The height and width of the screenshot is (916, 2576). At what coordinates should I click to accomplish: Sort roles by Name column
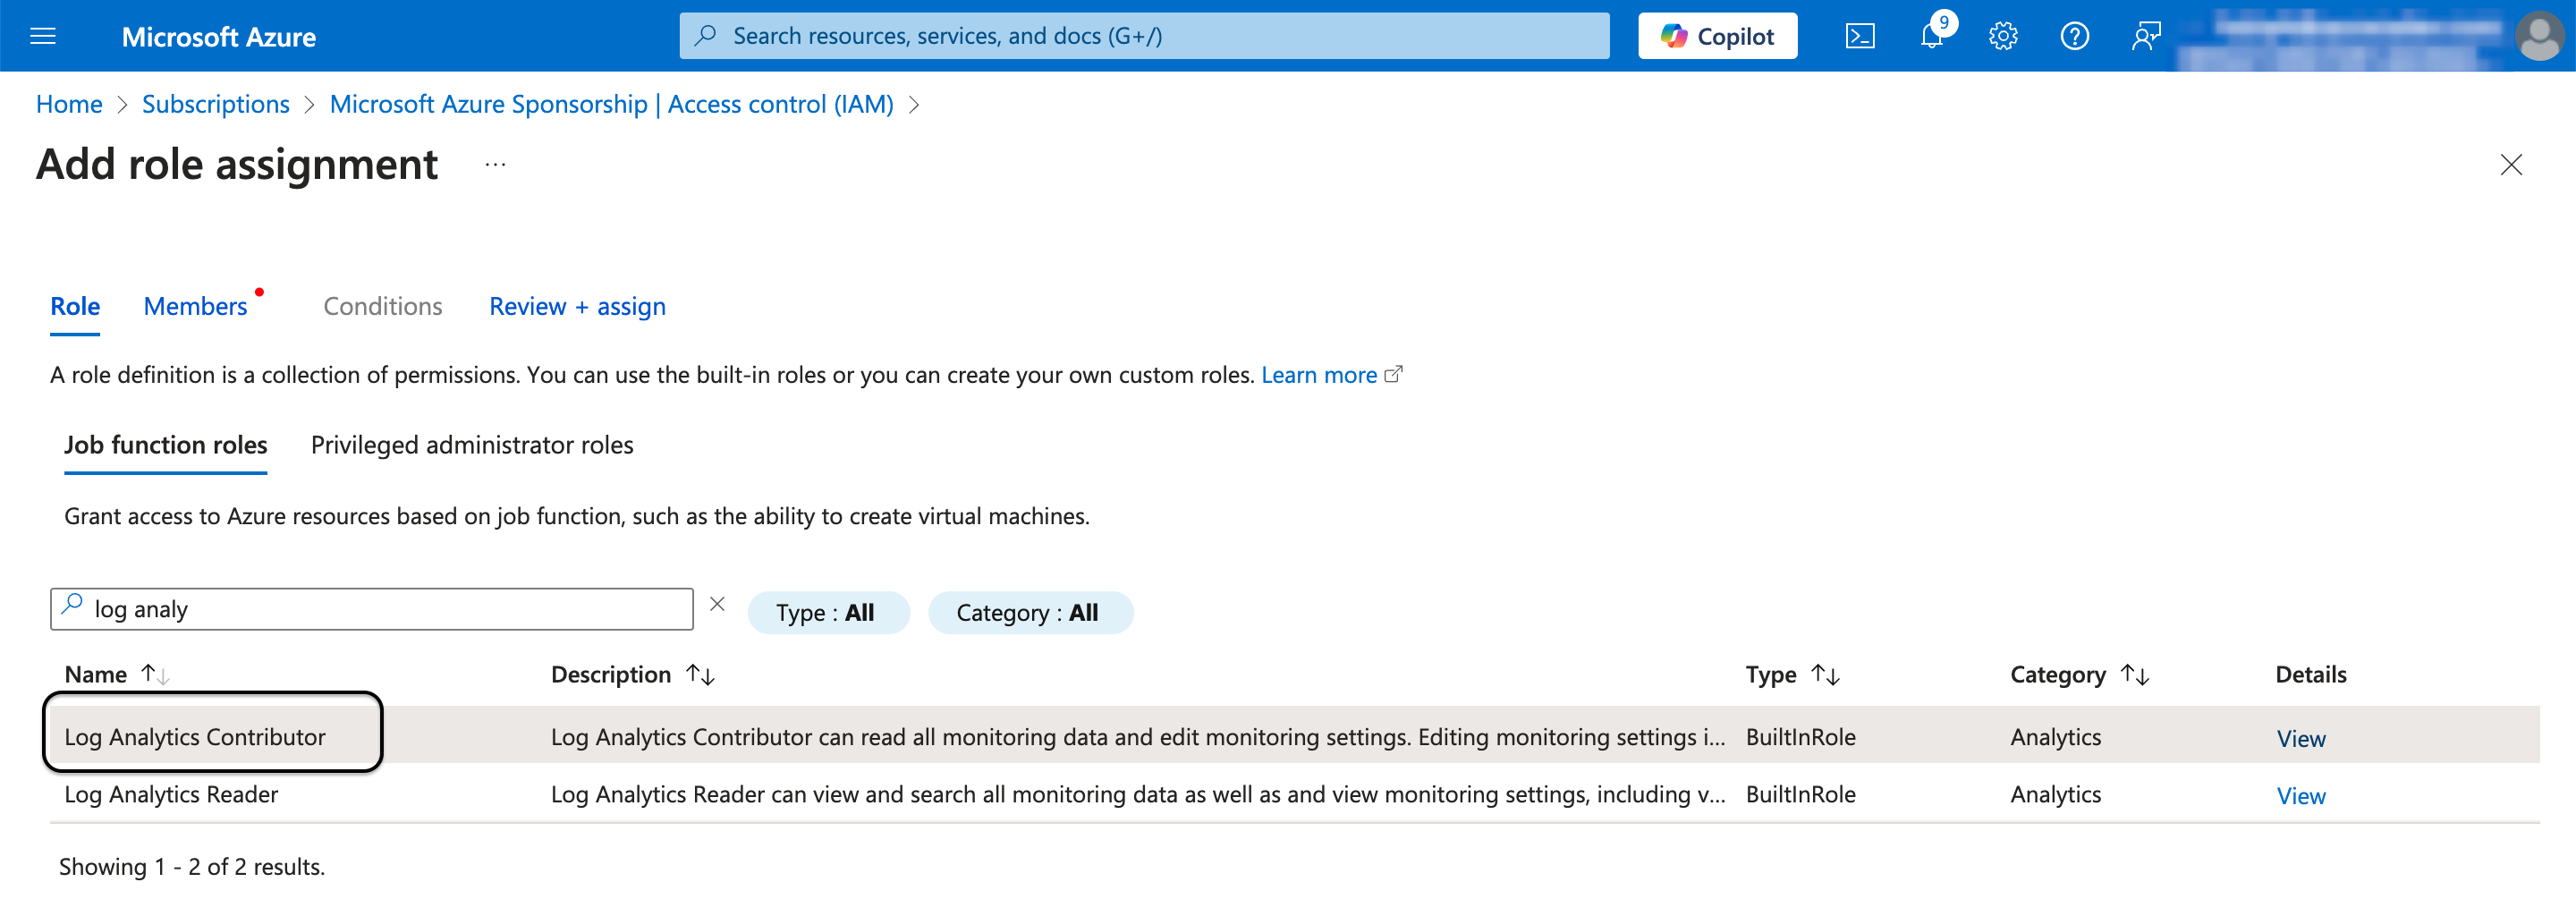tap(116, 675)
